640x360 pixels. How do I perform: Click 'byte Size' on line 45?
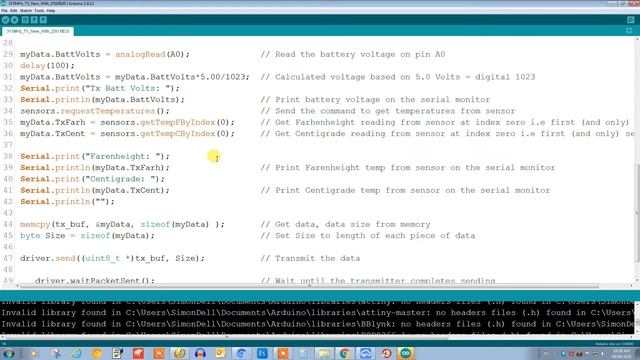pos(42,236)
